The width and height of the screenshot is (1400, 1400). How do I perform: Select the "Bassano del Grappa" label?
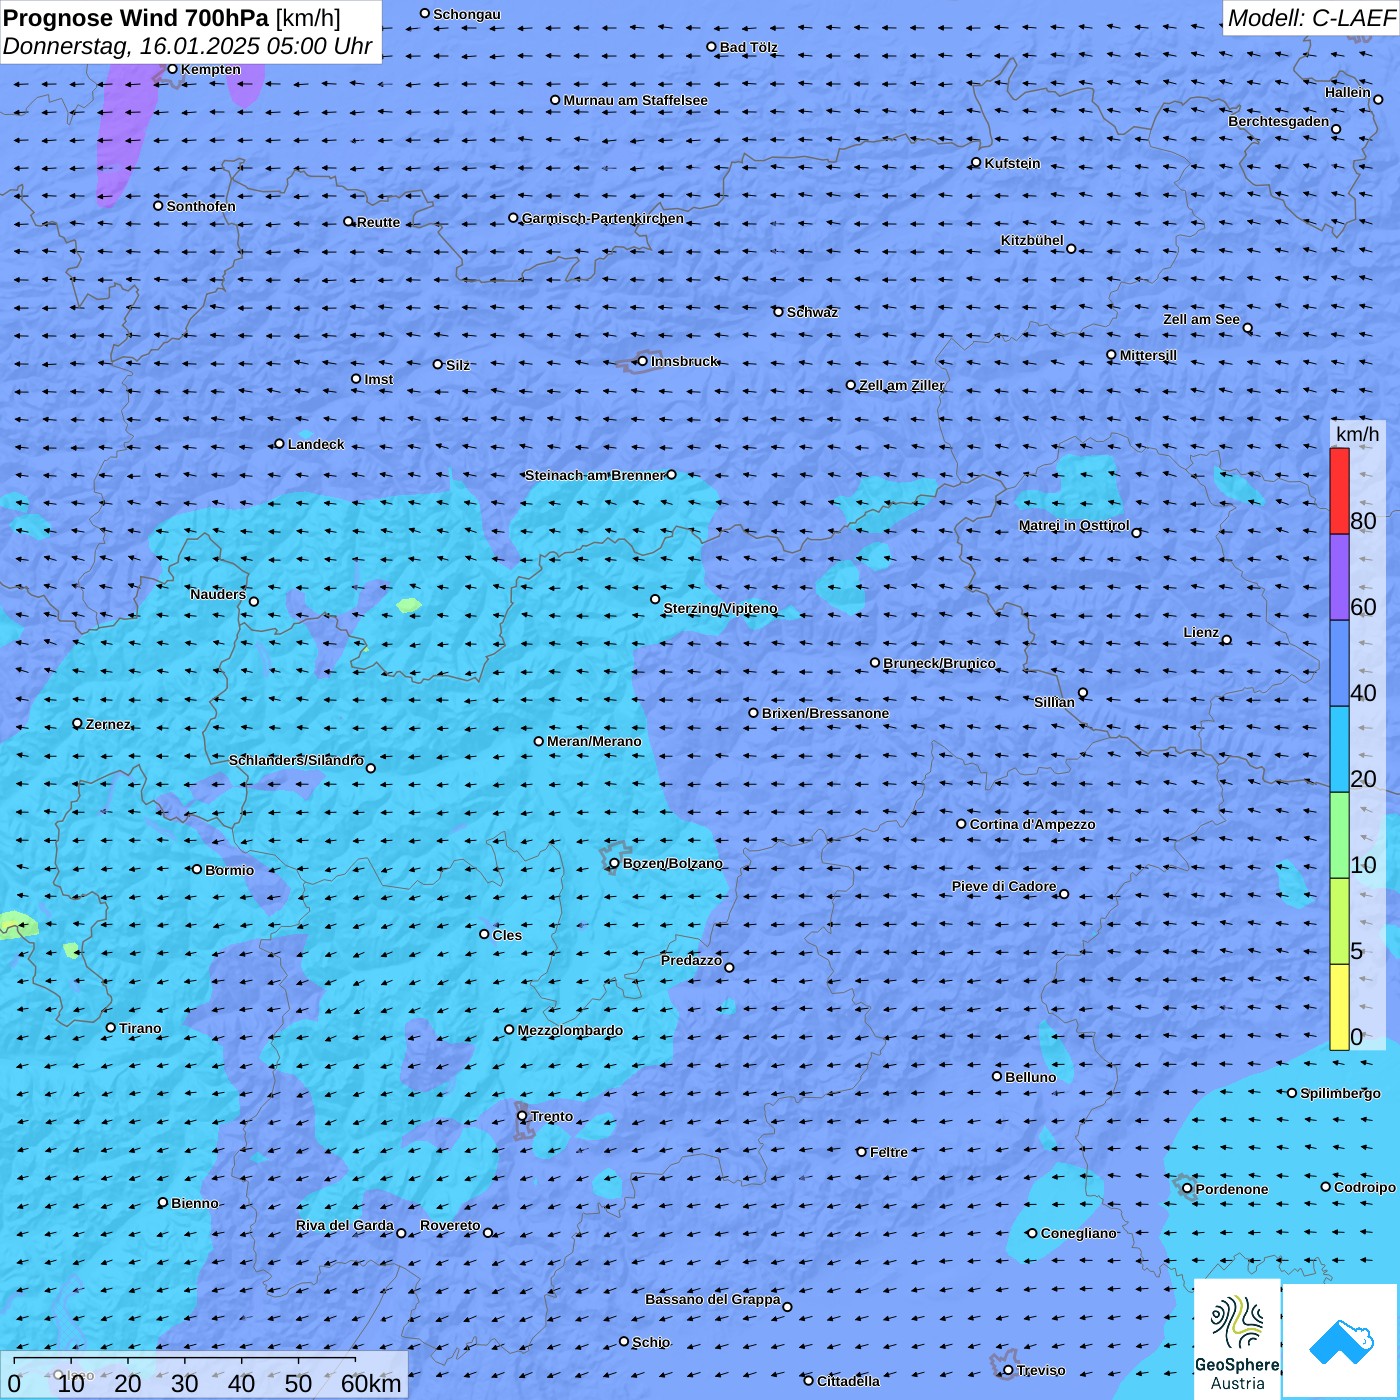713,1299
